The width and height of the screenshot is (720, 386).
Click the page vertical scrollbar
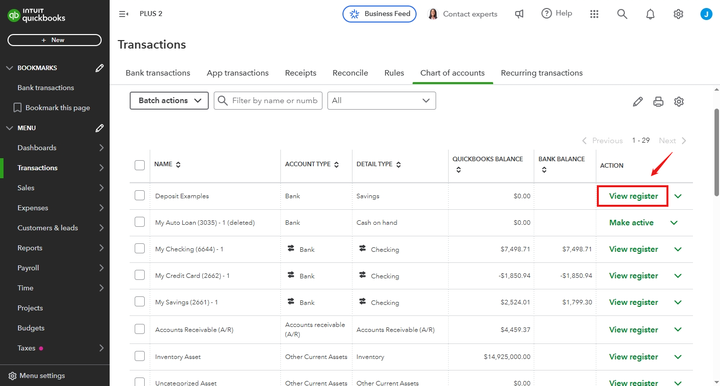click(x=716, y=151)
